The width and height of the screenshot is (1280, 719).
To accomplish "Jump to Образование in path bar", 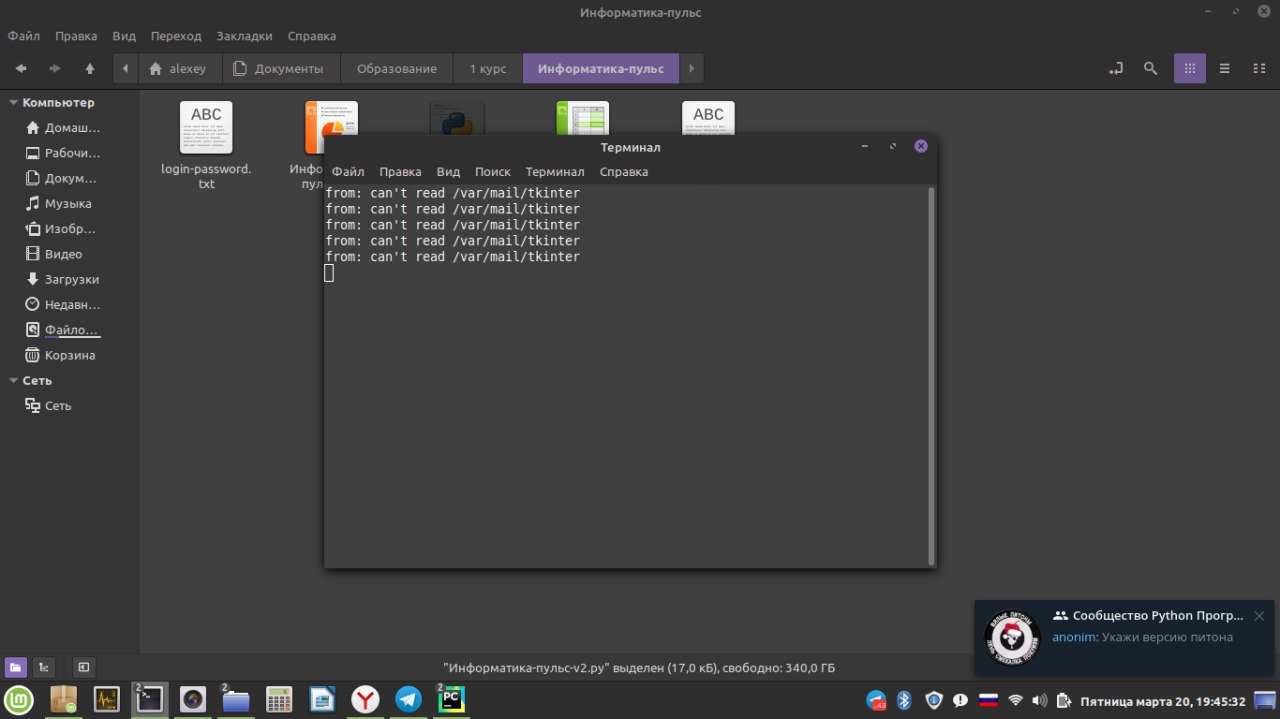I will [x=397, y=69].
